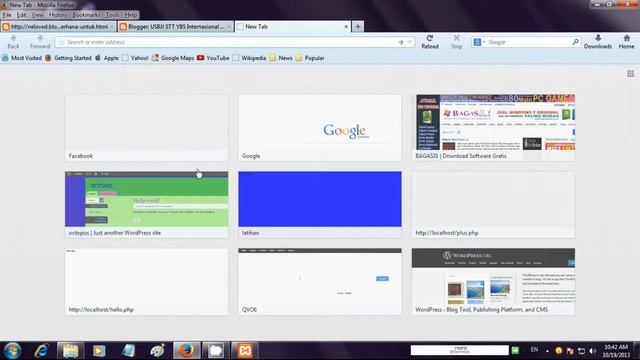Open the search engine selector dropdown
Screen dimensions: 640x360
(479, 42)
